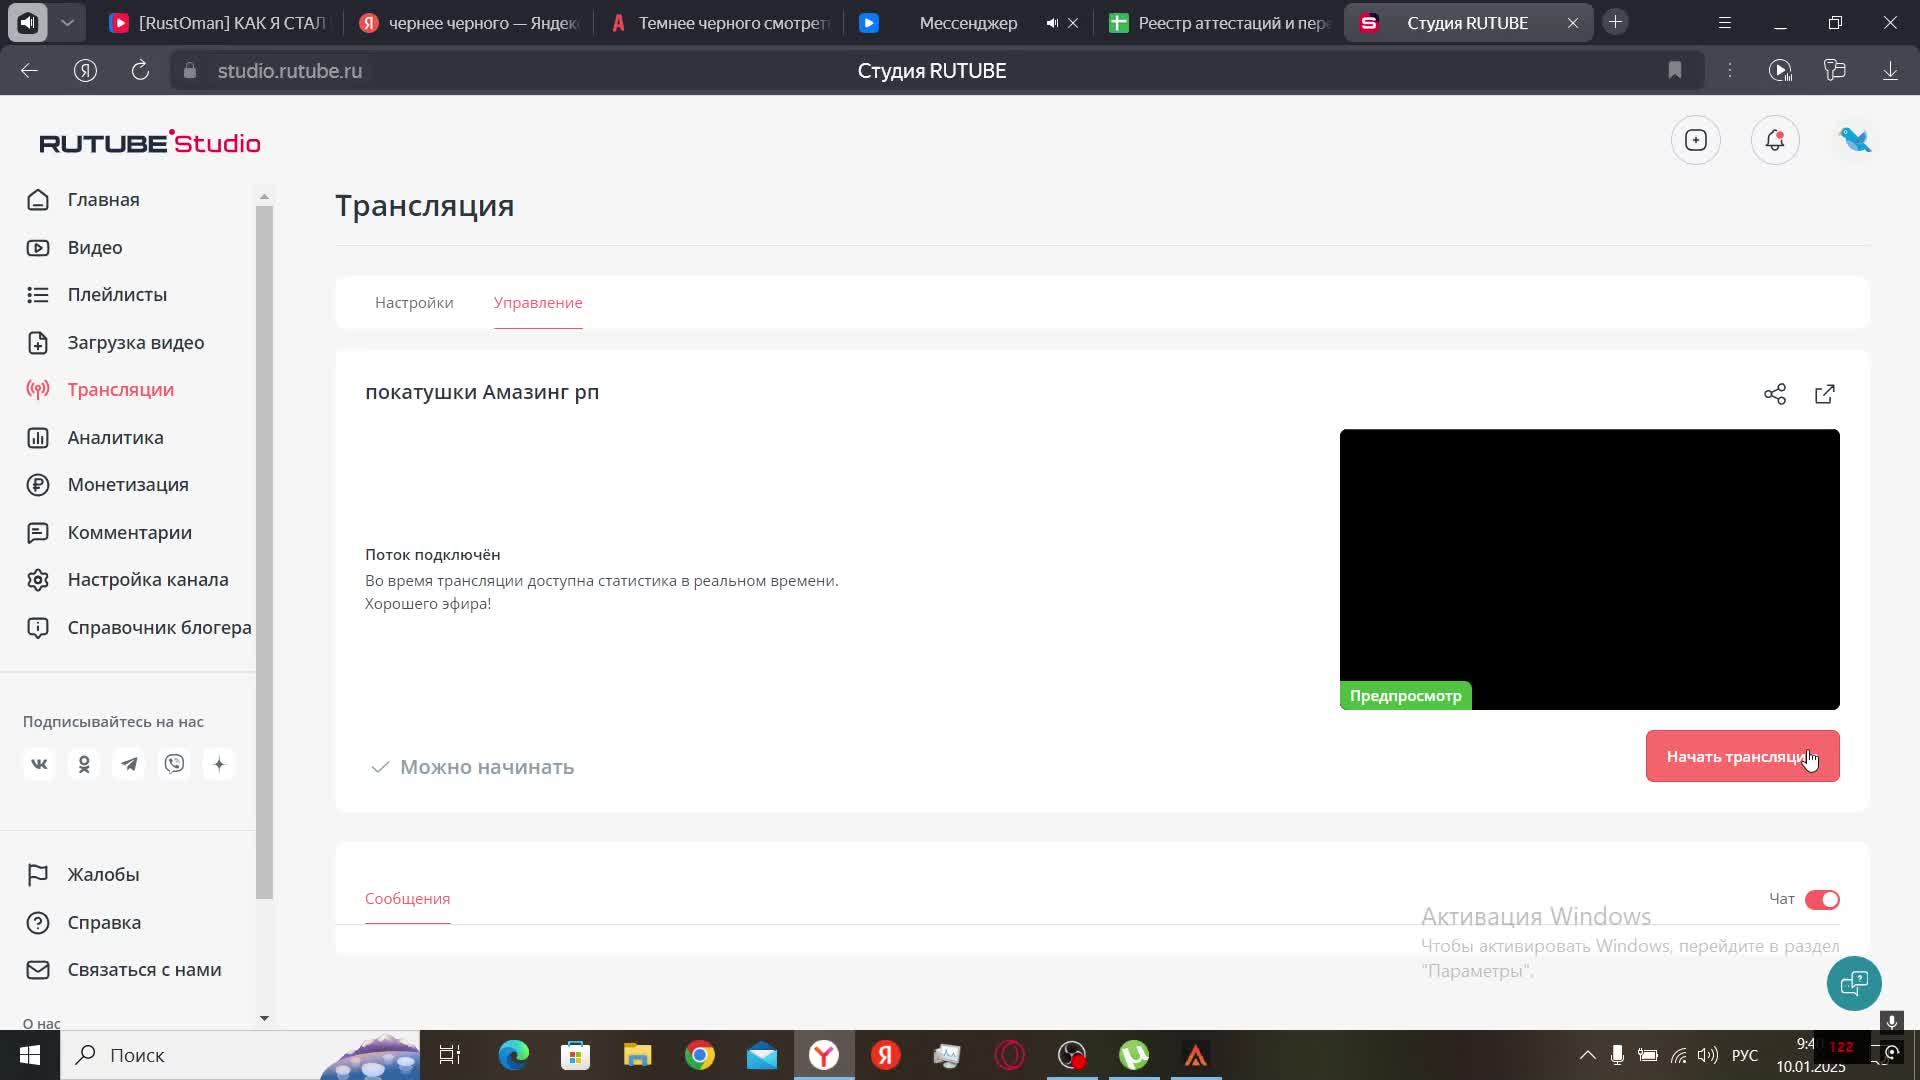Open the Viber social icon
Image resolution: width=1920 pixels, height=1080 pixels.
tap(174, 765)
